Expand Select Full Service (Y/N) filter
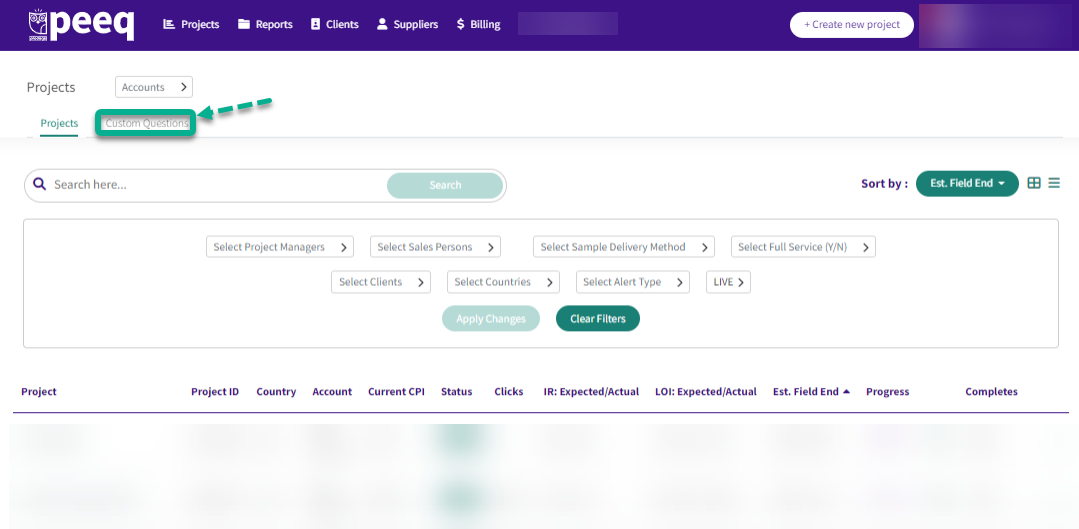Viewport: 1079px width, 529px height. click(x=803, y=247)
